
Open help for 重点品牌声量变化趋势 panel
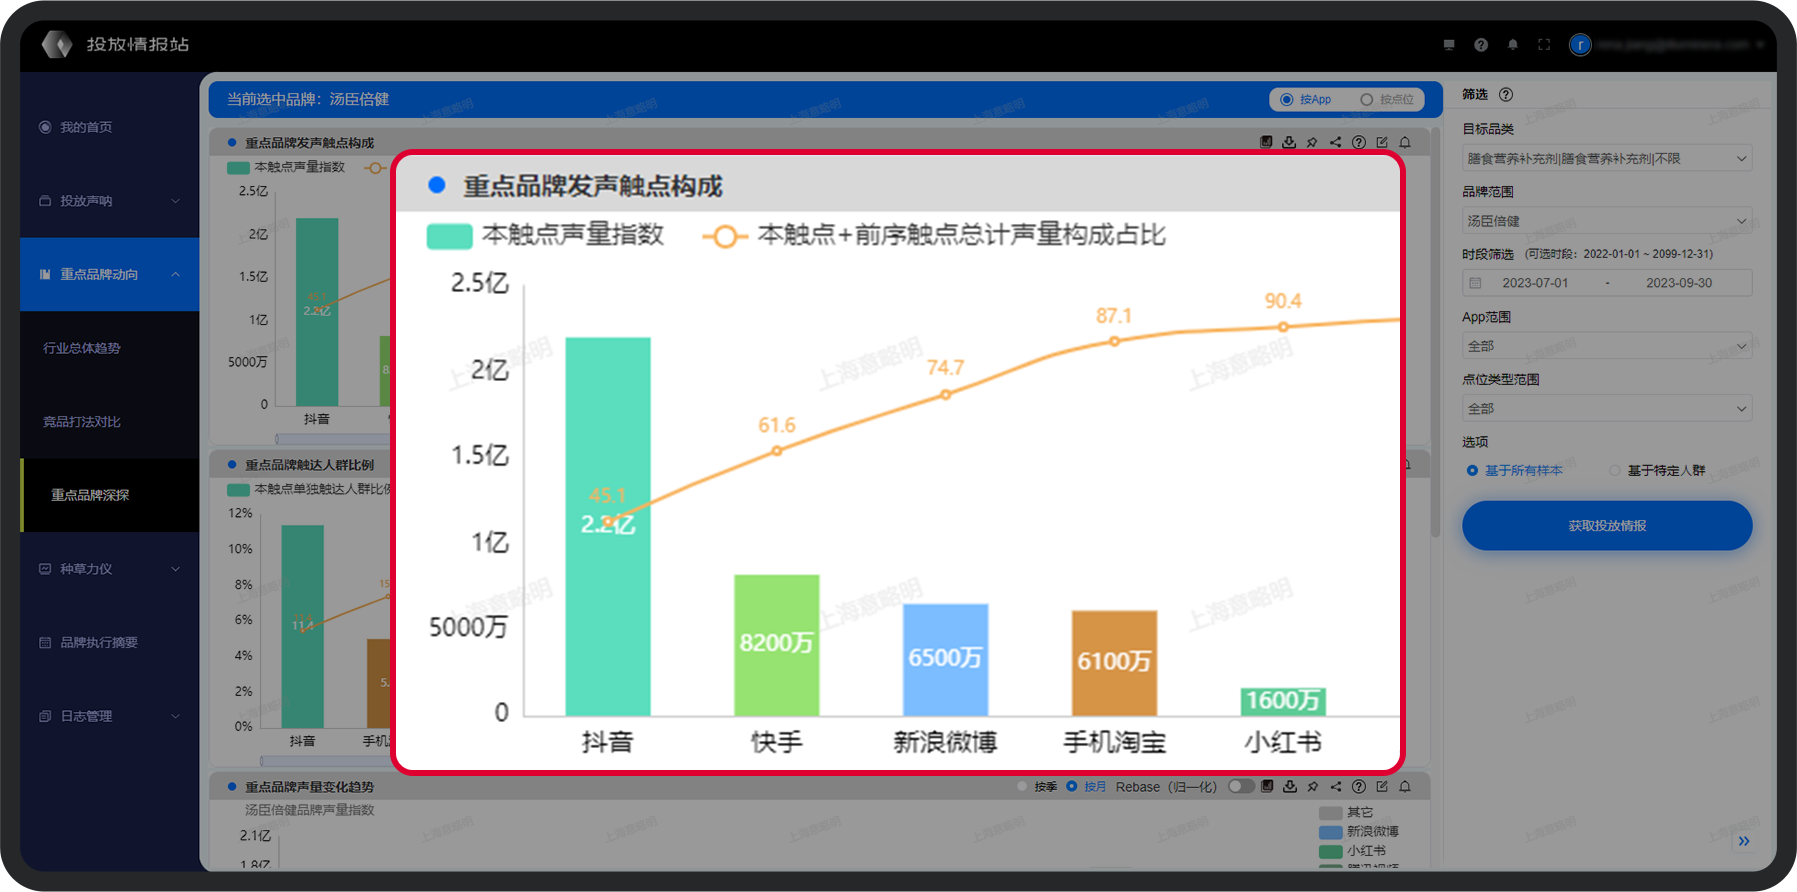tap(1359, 786)
